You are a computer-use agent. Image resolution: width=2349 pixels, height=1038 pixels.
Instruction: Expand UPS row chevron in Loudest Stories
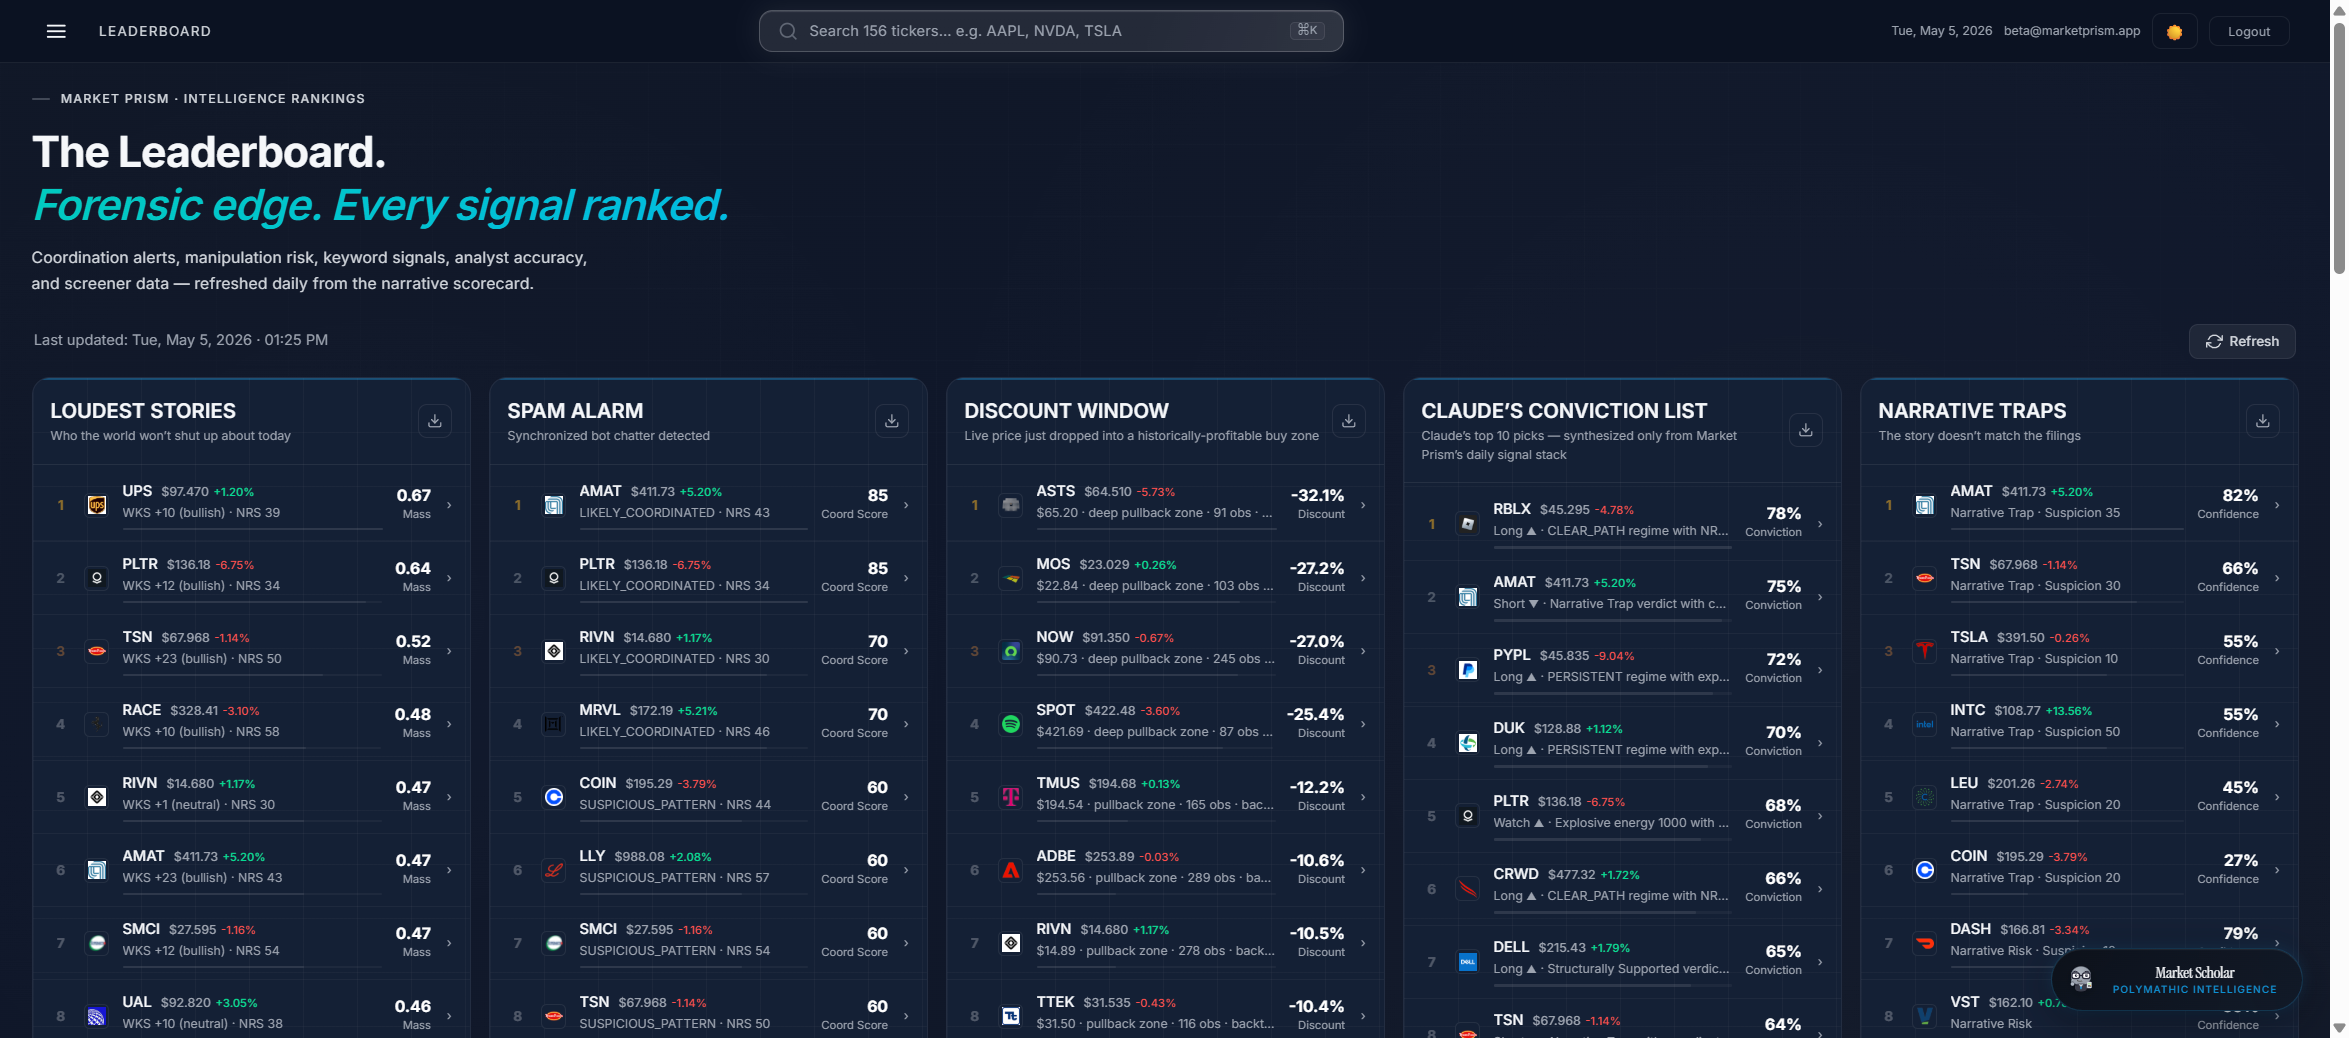[449, 505]
